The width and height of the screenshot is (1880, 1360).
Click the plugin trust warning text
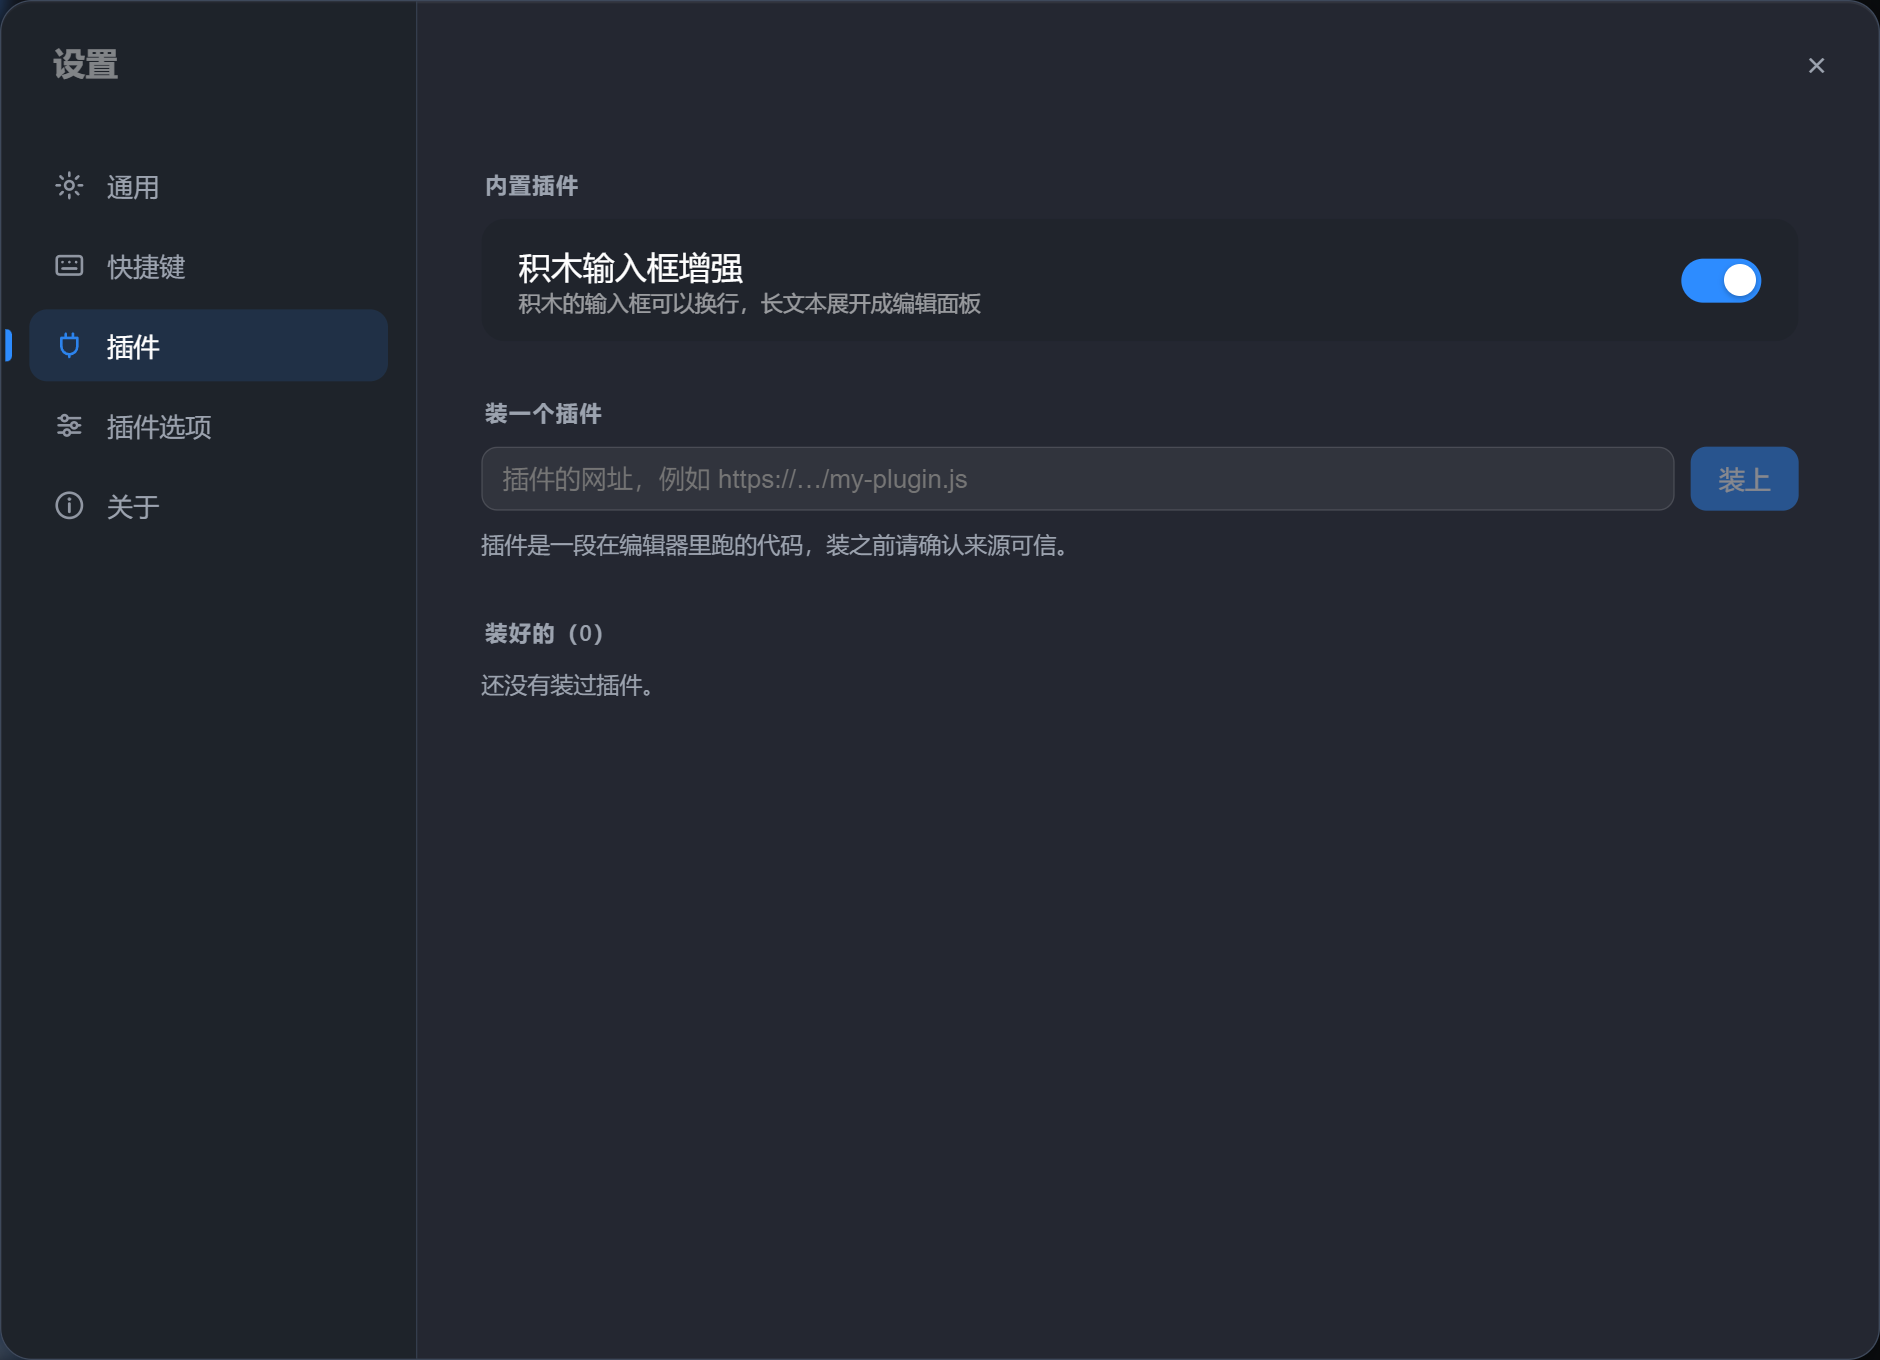coord(775,546)
